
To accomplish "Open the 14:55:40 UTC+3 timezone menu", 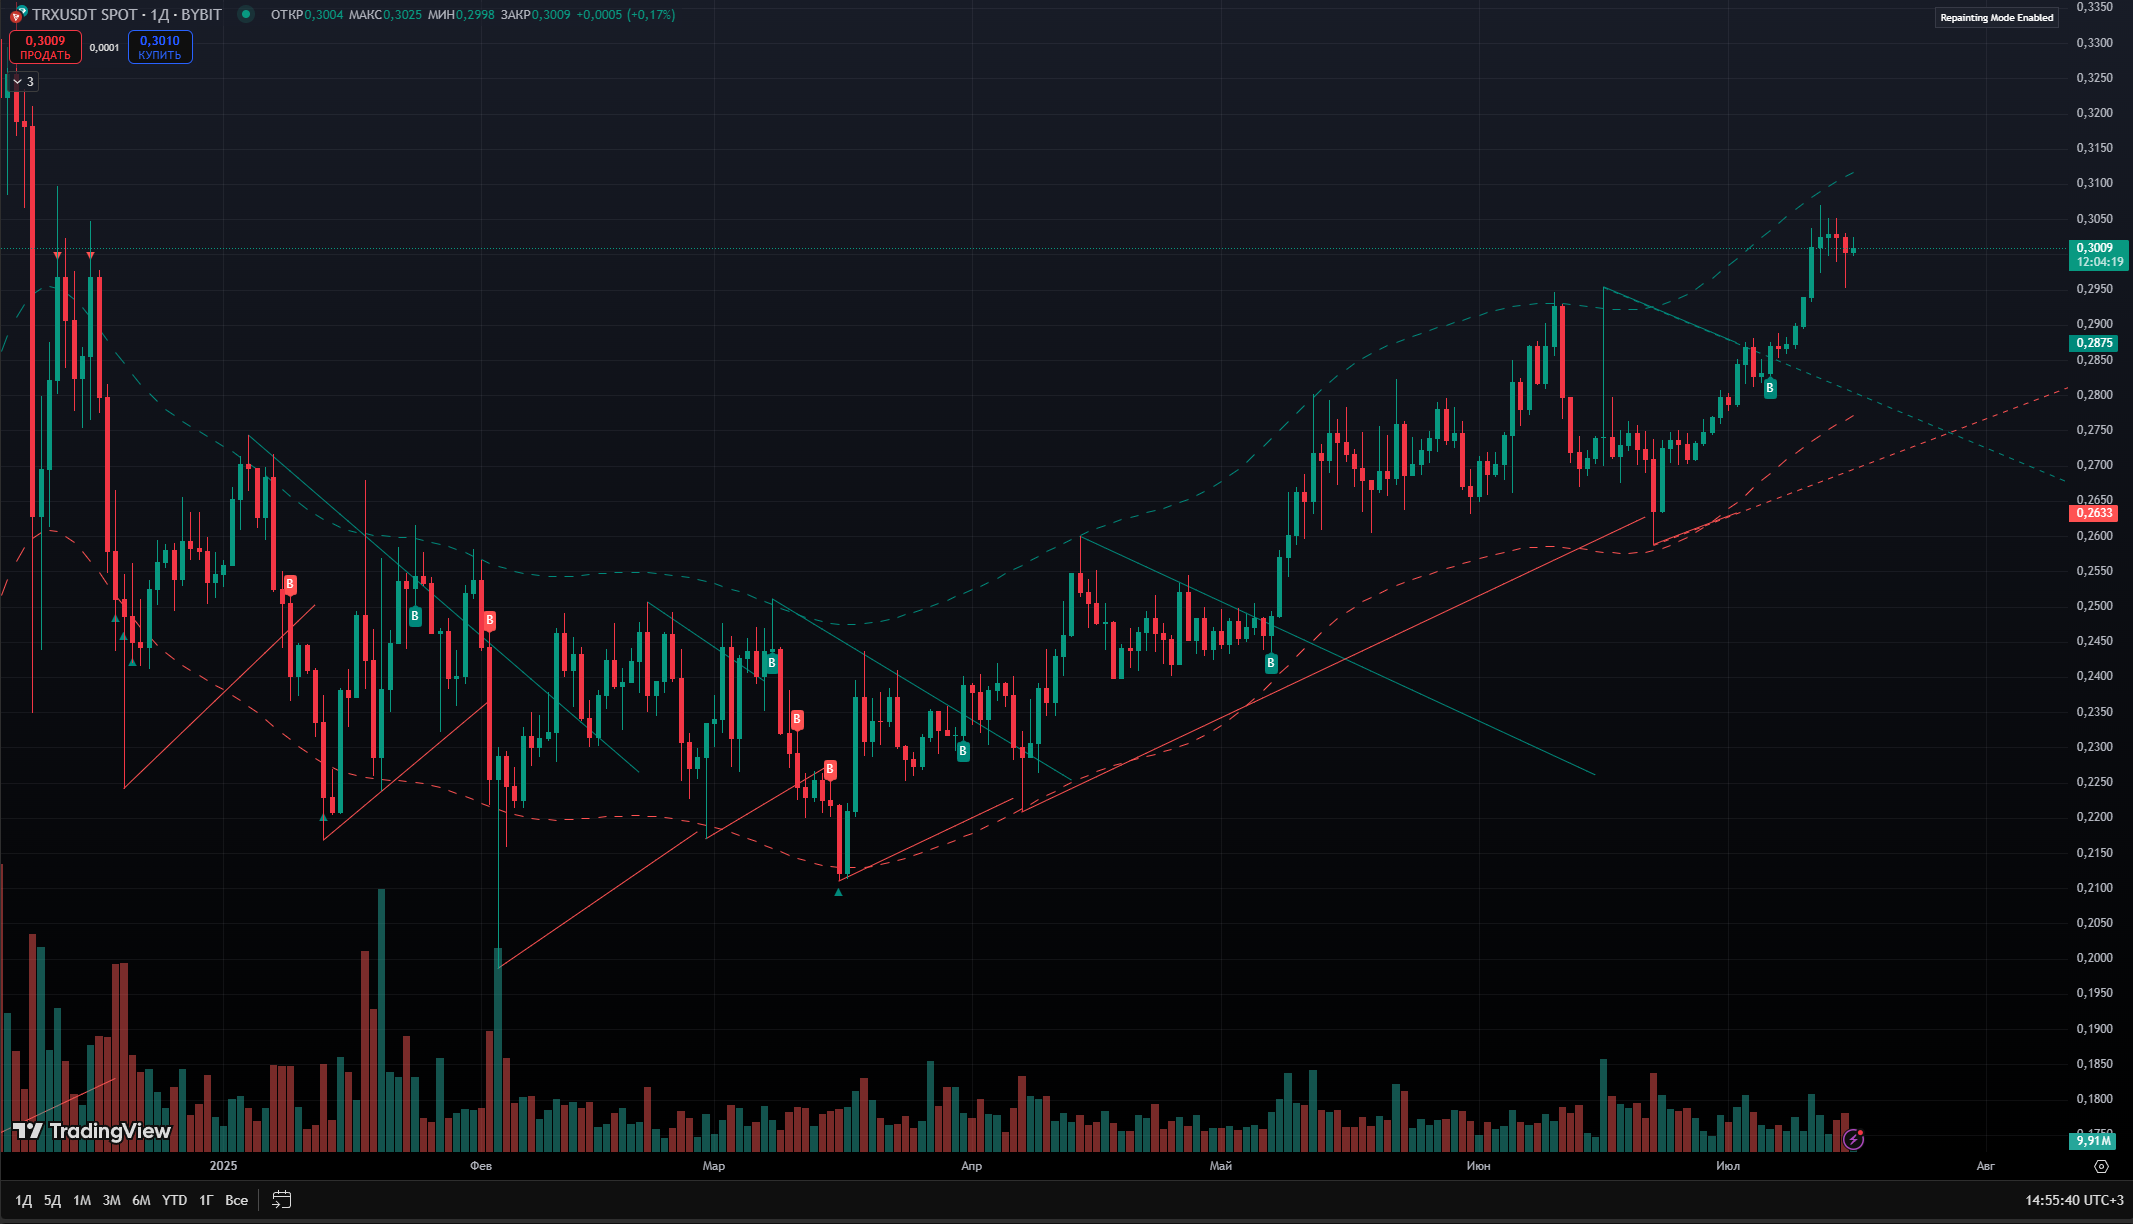I will click(x=2074, y=1200).
